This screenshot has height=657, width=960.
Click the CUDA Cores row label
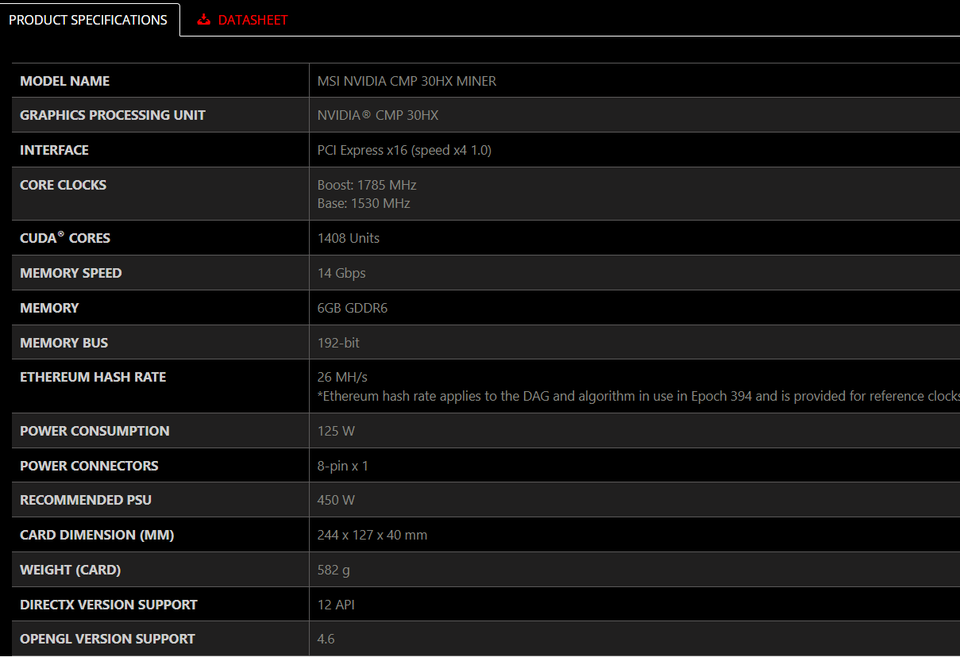(65, 238)
